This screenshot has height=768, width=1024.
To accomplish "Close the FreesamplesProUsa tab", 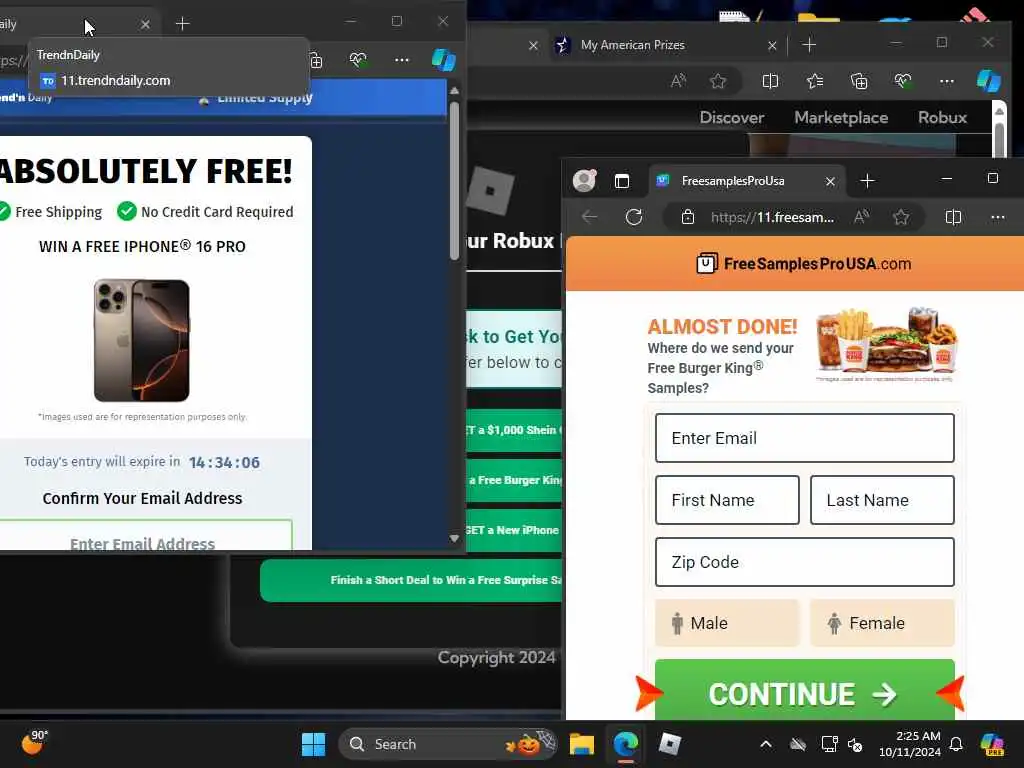I will (x=830, y=182).
